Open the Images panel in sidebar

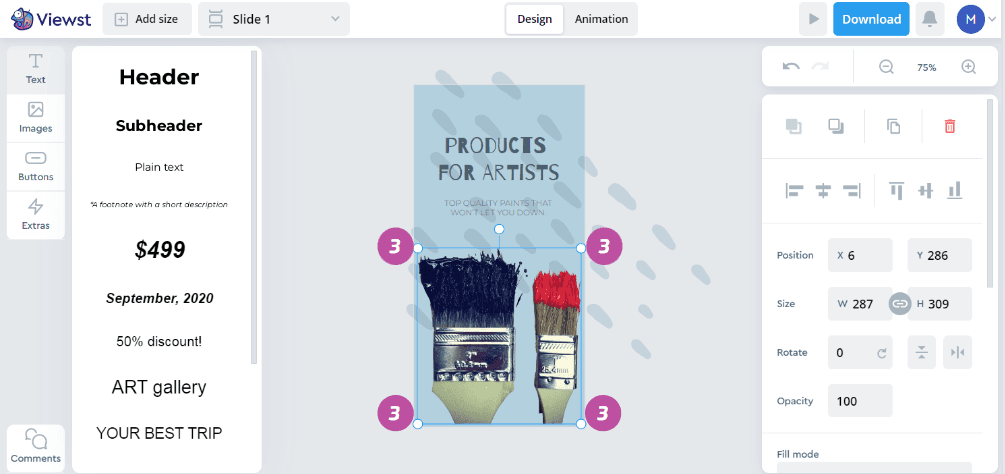(x=35, y=118)
